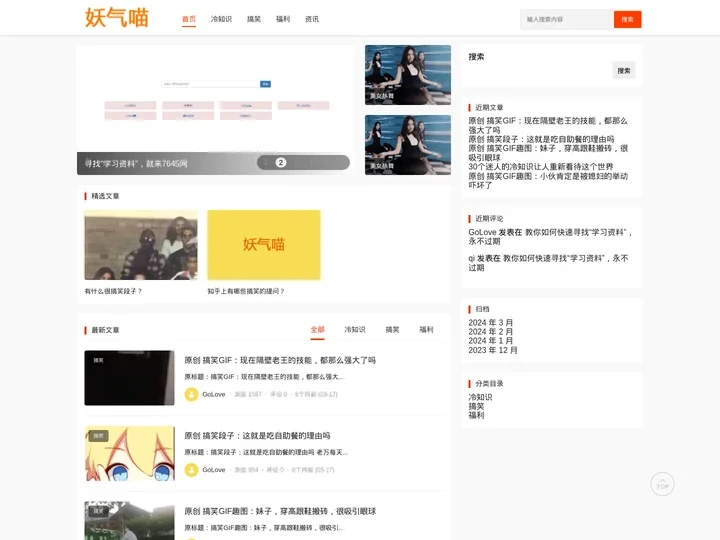Open anime thumbnail of 吃自助餐 article
The image size is (720, 540).
[x=129, y=453]
